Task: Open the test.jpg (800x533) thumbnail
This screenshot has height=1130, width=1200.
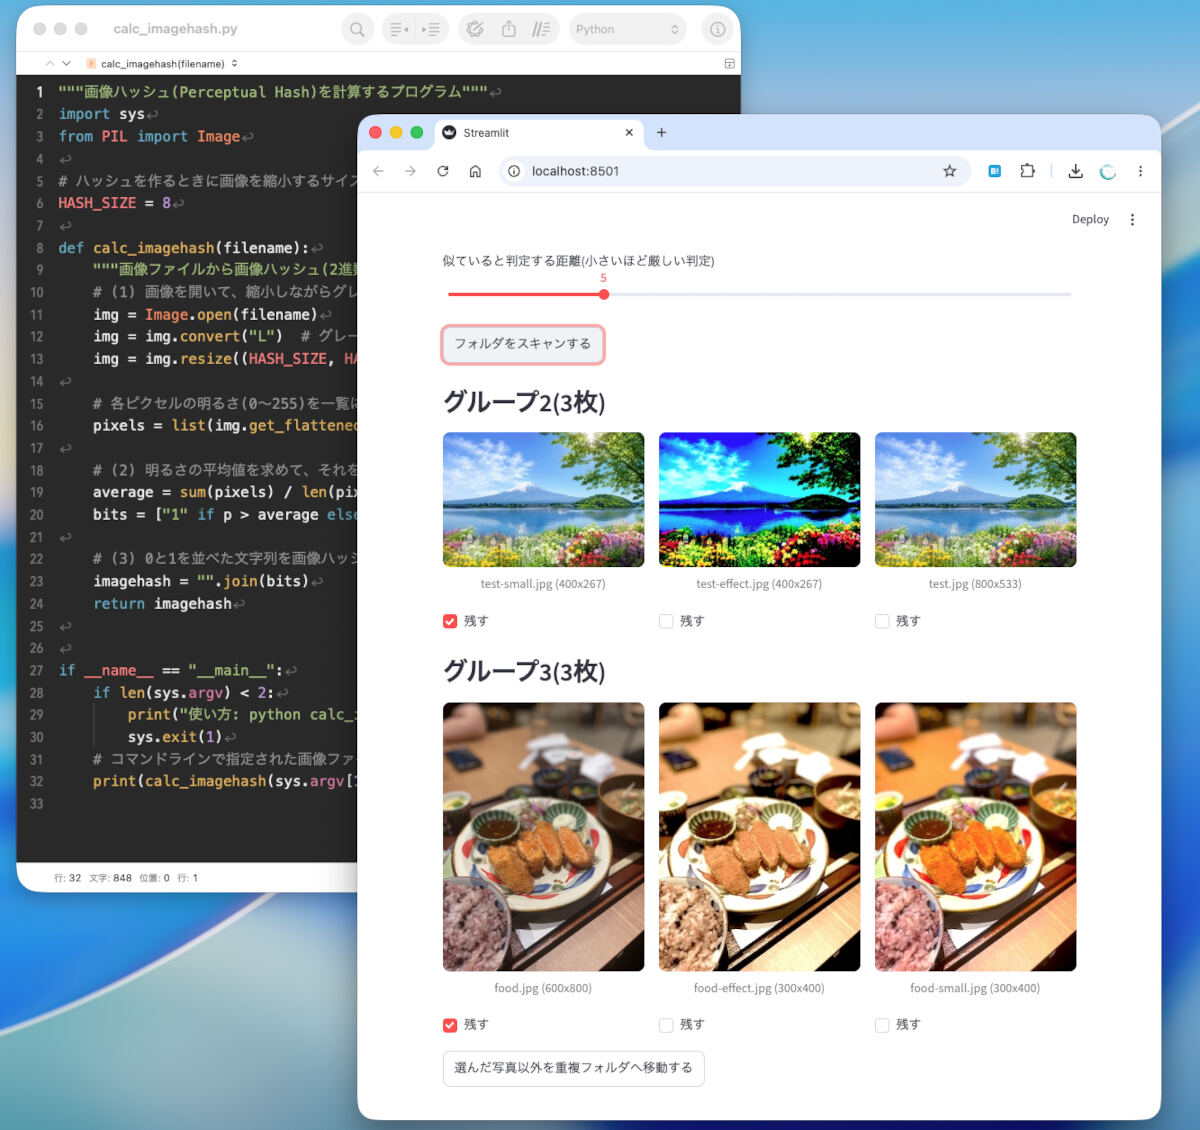Action: (975, 500)
